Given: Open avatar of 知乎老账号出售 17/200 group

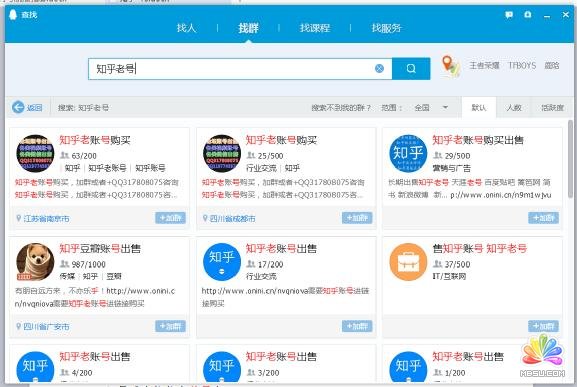Looking at the screenshot, I should click(222, 262).
